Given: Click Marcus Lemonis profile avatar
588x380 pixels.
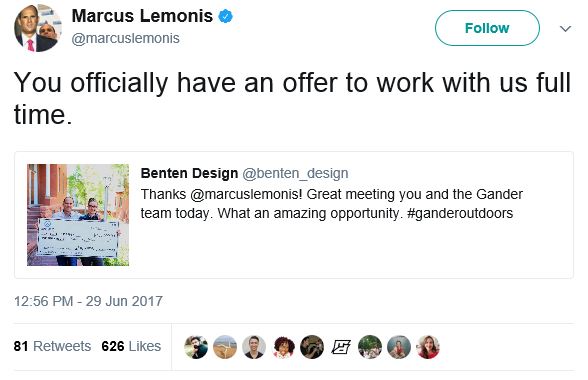Looking at the screenshot, I should click(38, 28).
